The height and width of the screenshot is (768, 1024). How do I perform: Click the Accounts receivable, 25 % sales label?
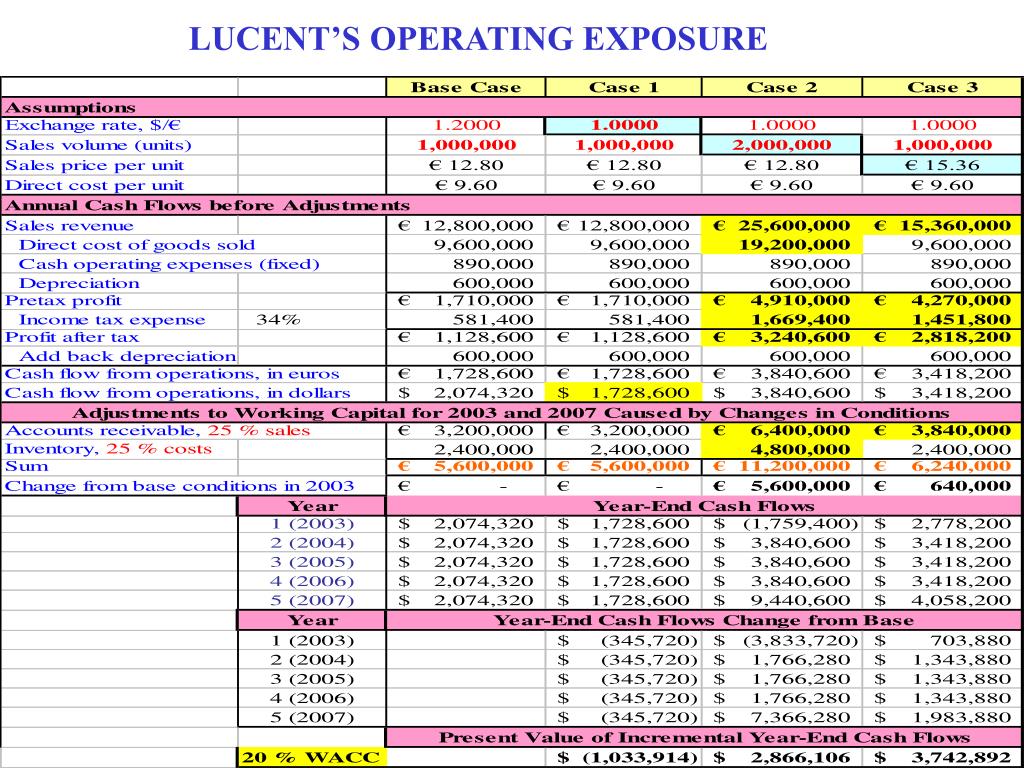157,430
